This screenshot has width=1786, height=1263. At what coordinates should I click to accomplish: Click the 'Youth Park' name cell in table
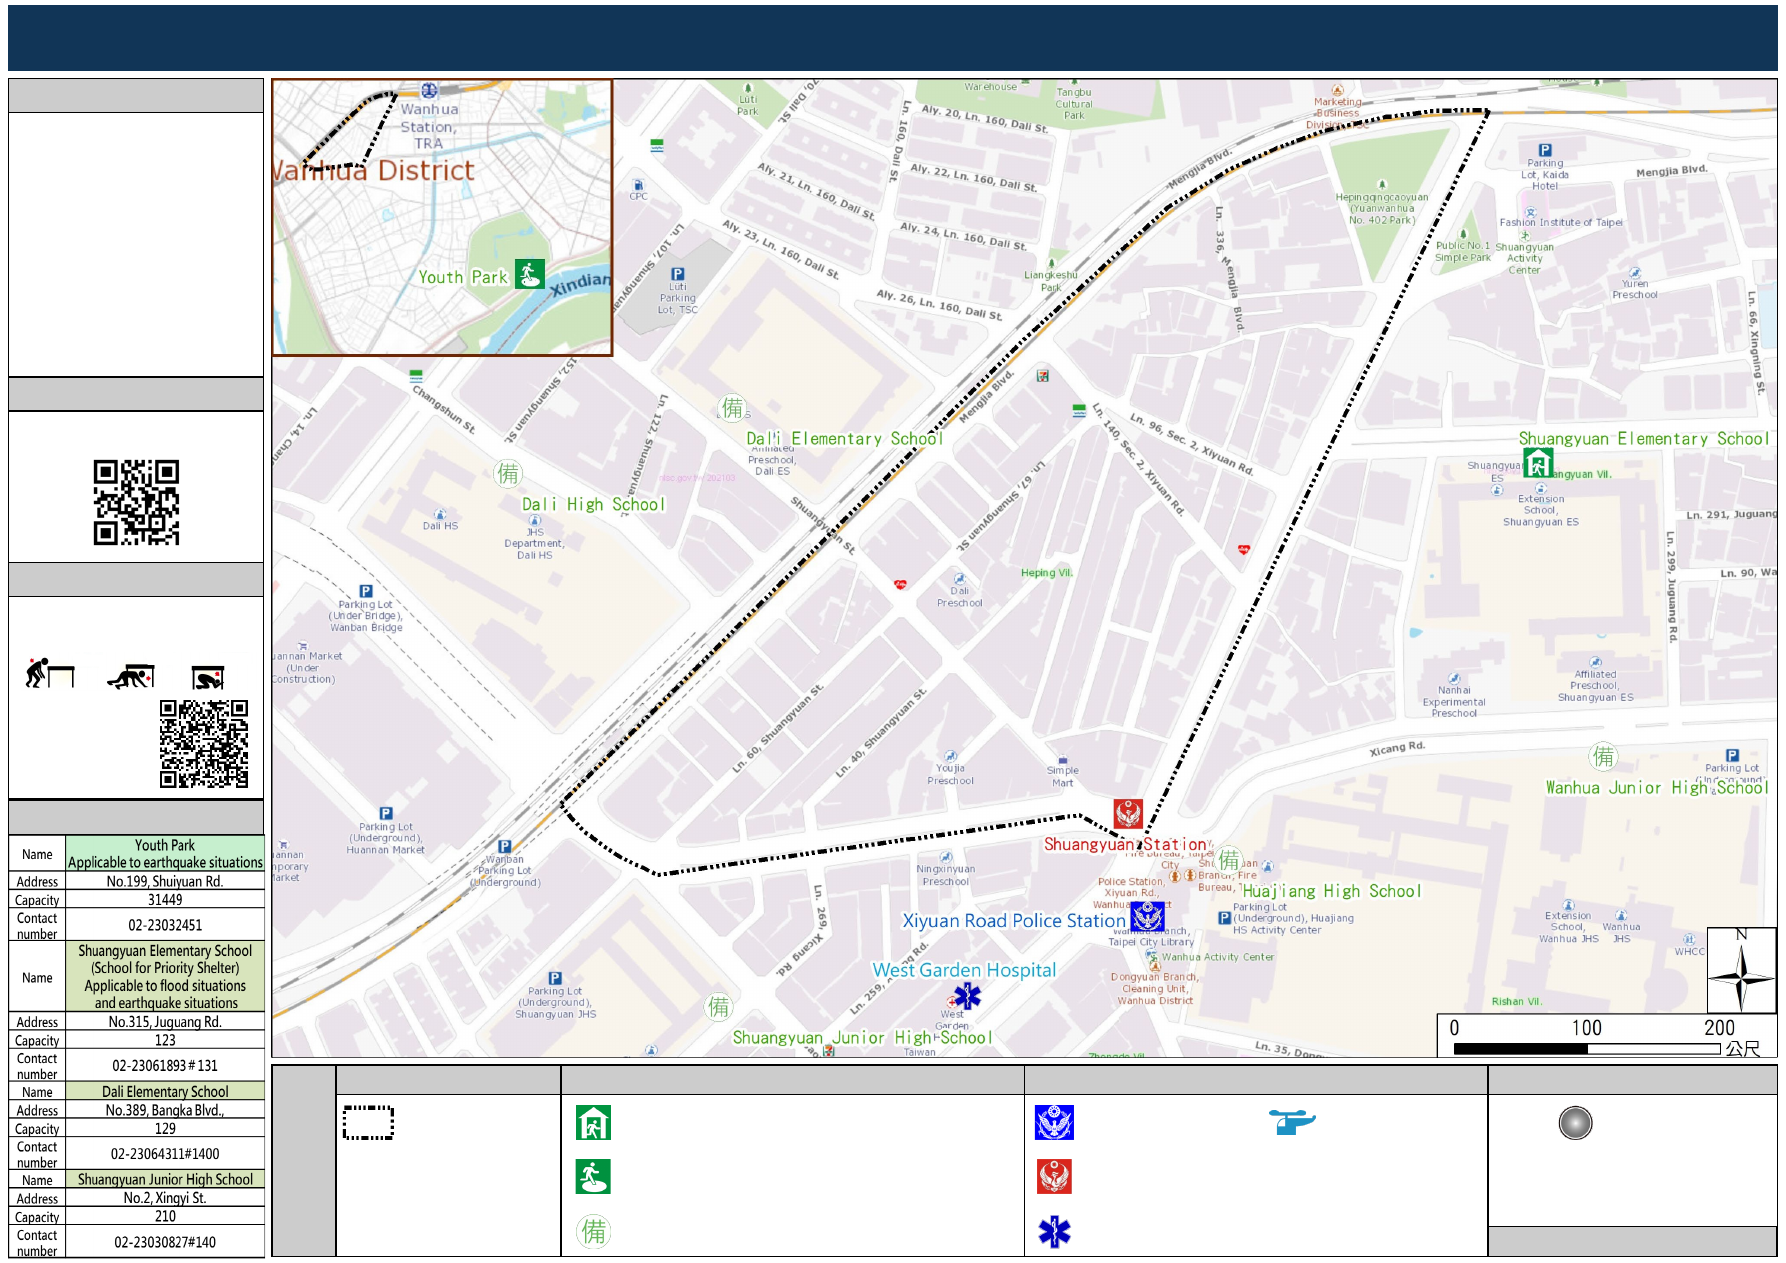pos(165,853)
